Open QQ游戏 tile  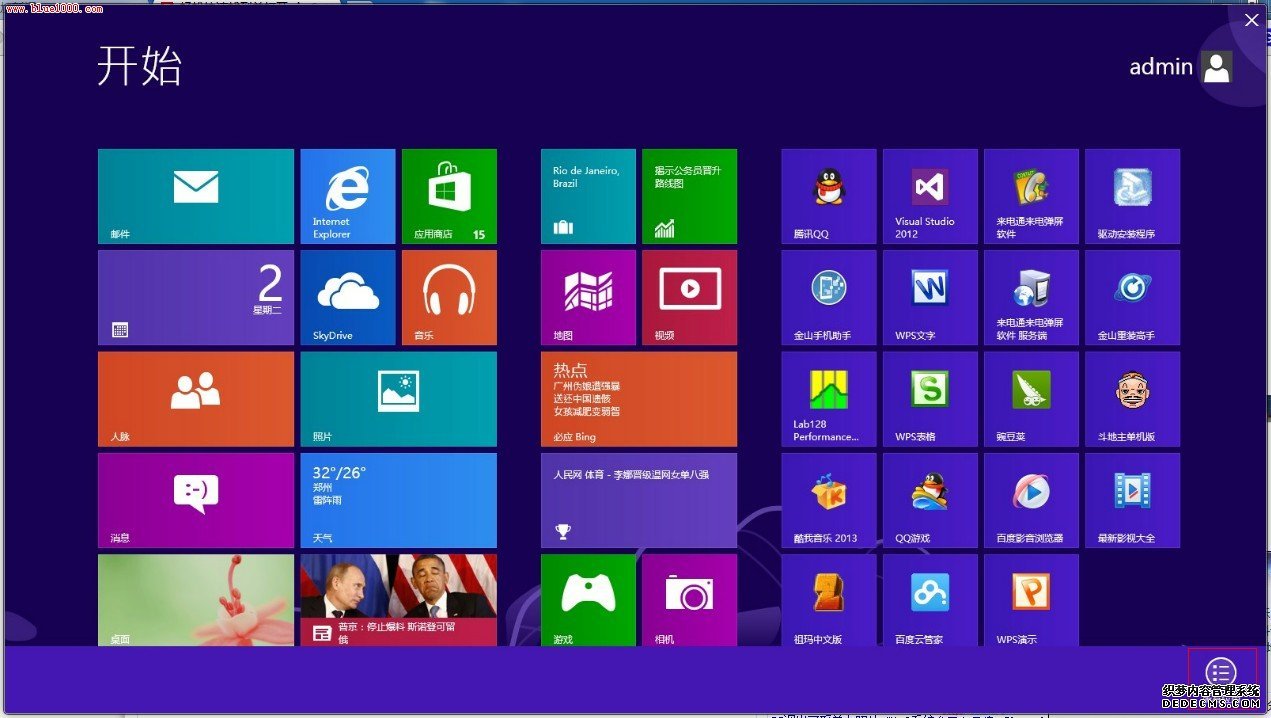930,500
